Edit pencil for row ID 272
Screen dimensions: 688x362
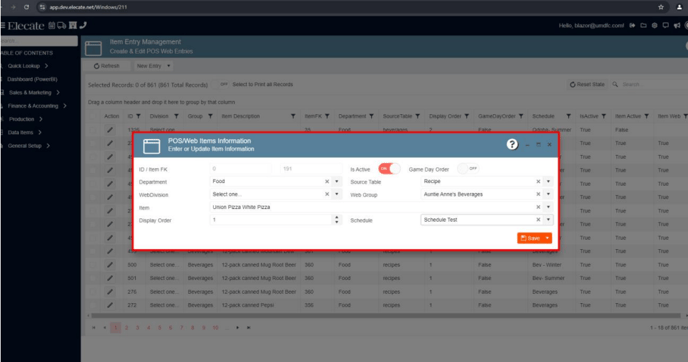(110, 305)
